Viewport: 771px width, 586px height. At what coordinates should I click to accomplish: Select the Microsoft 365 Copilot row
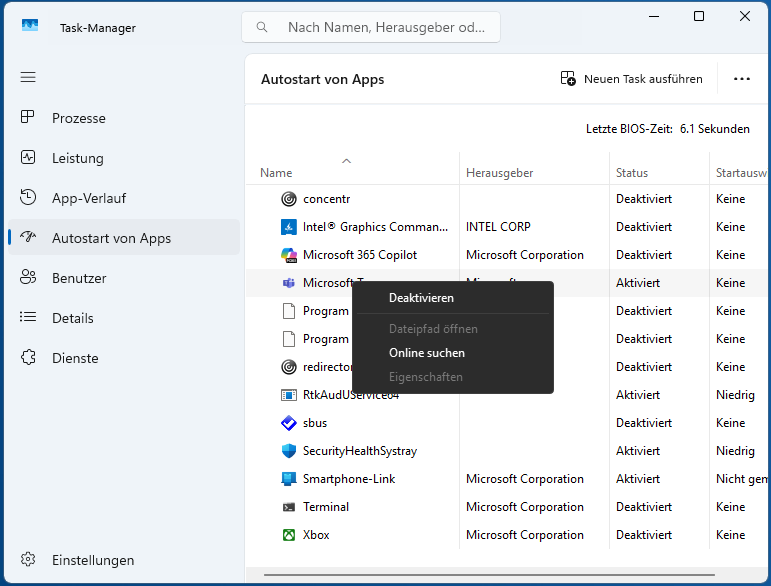[359, 255]
